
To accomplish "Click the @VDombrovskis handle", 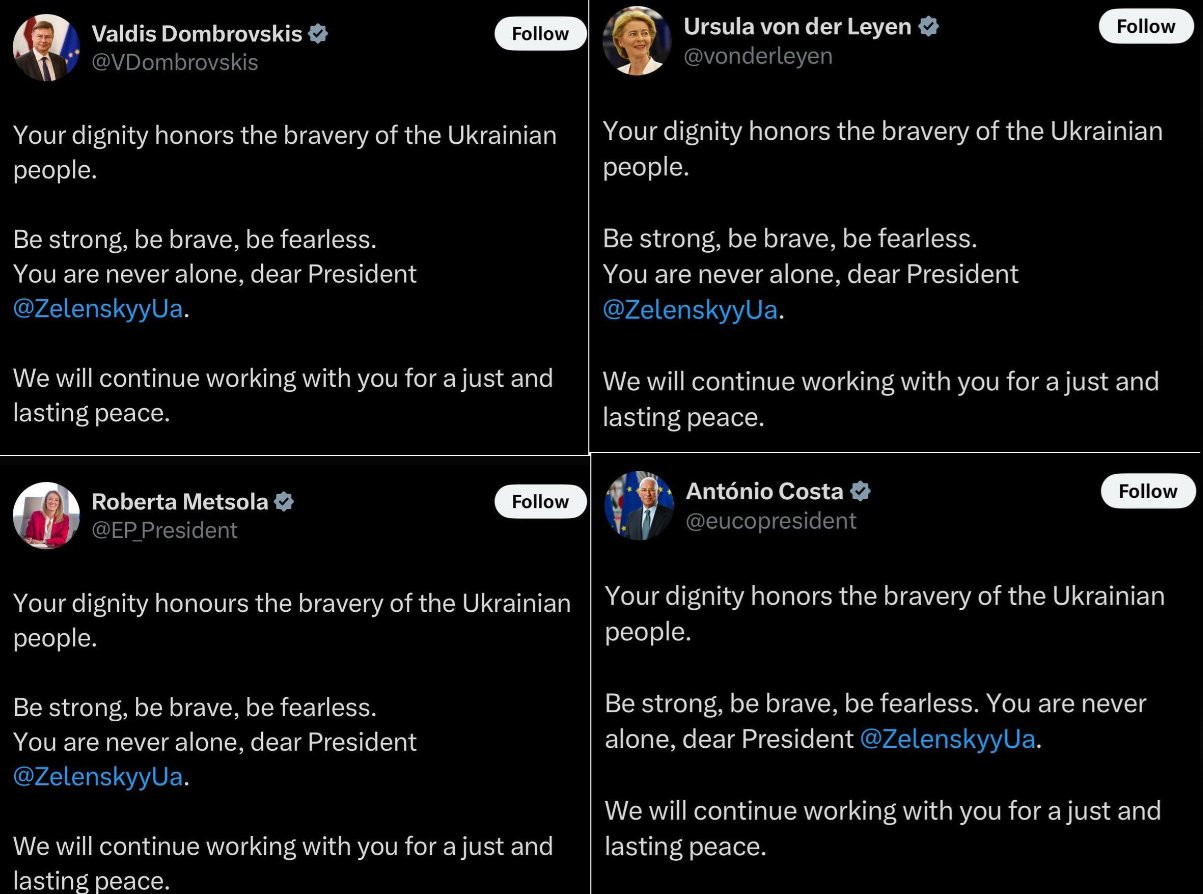I will pyautogui.click(x=175, y=62).
